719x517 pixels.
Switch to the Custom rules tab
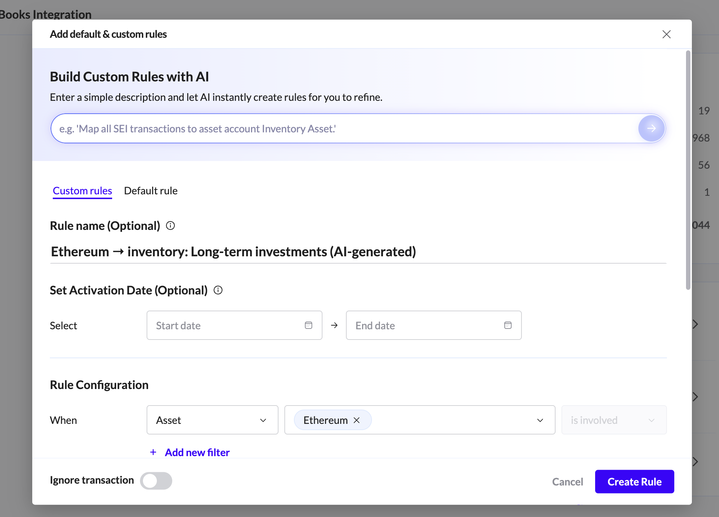point(82,191)
